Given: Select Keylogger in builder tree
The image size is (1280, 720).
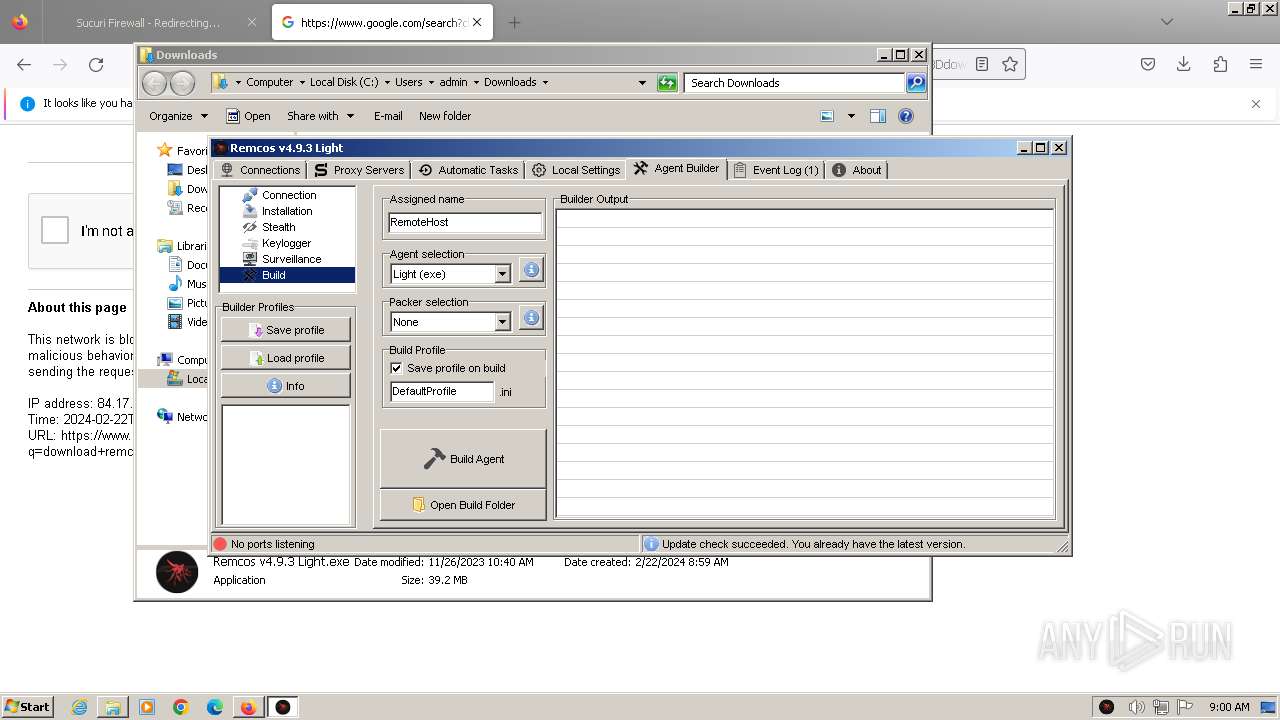Looking at the screenshot, I should 286,243.
